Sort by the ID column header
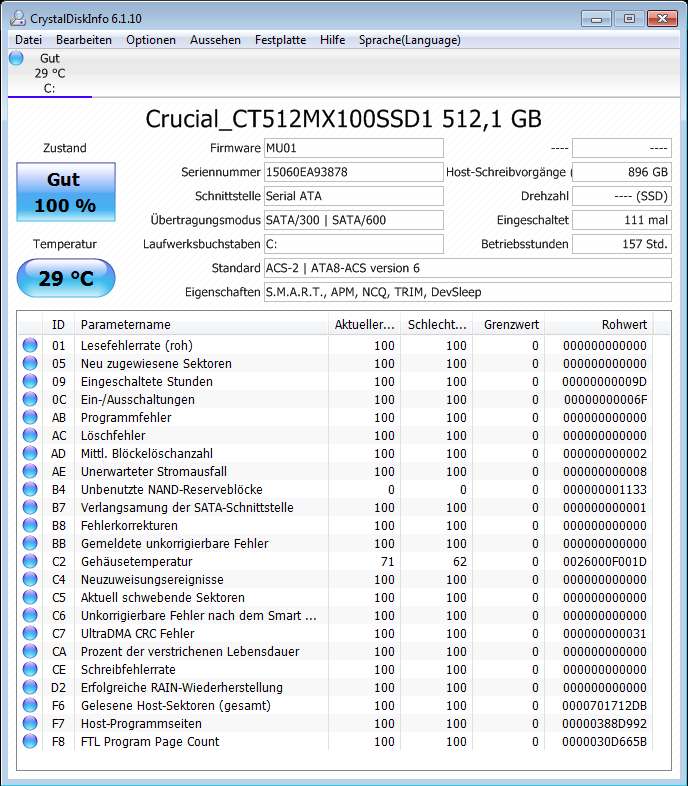 58,325
